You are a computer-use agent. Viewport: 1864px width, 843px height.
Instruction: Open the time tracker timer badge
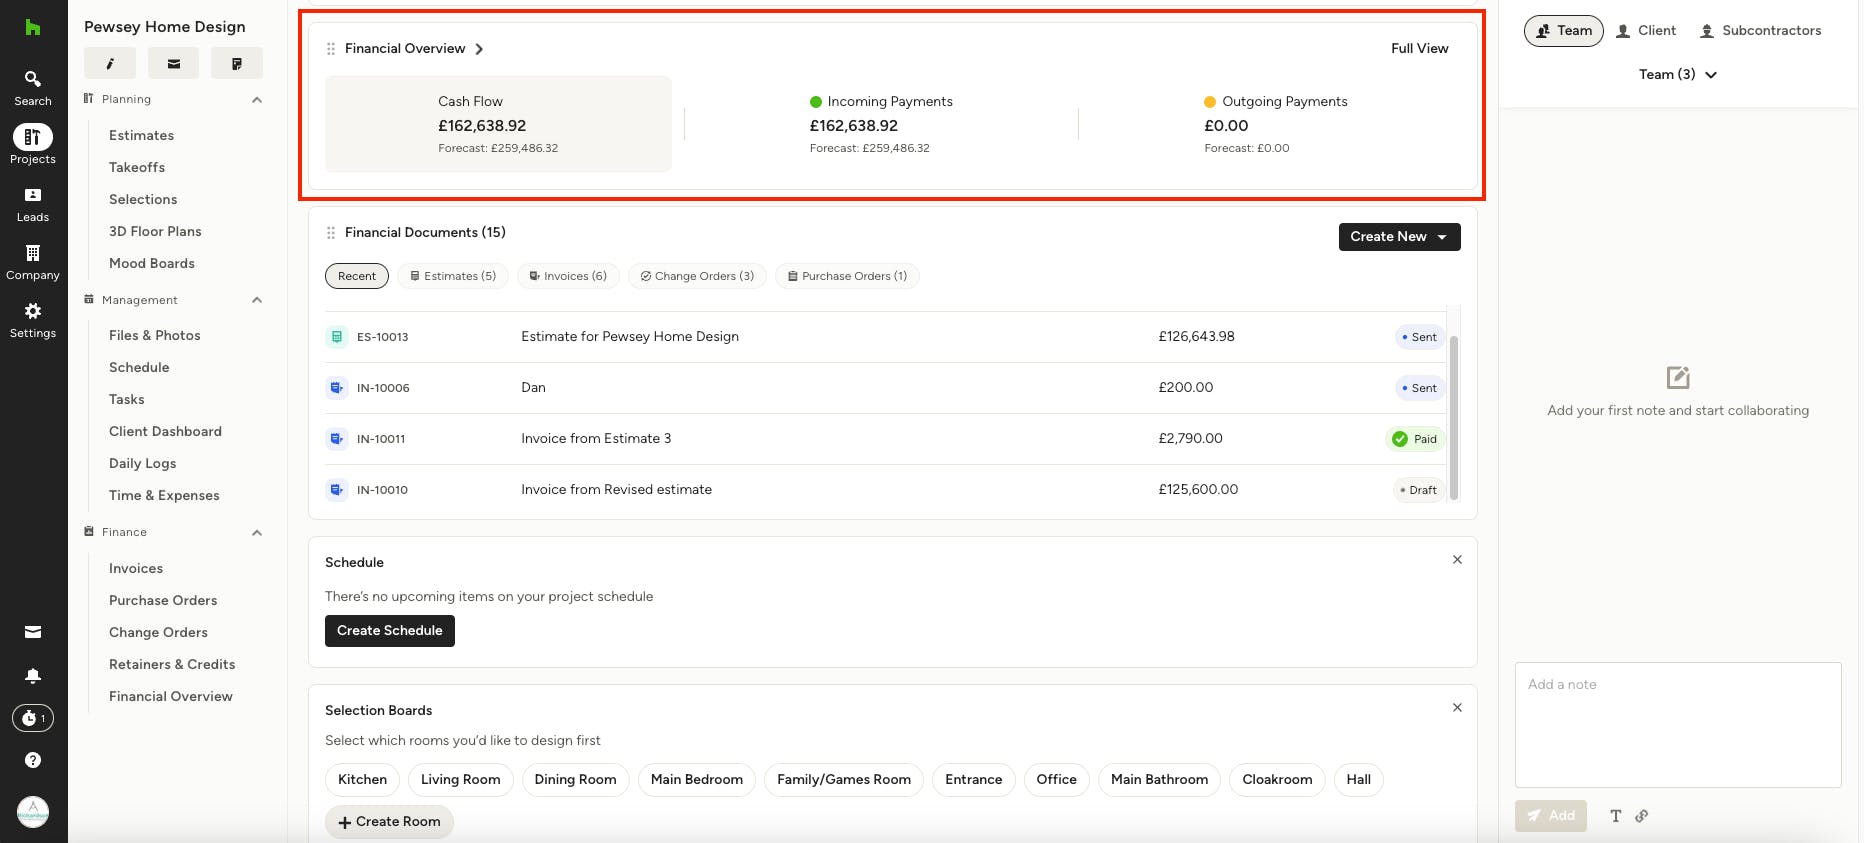coord(33,718)
